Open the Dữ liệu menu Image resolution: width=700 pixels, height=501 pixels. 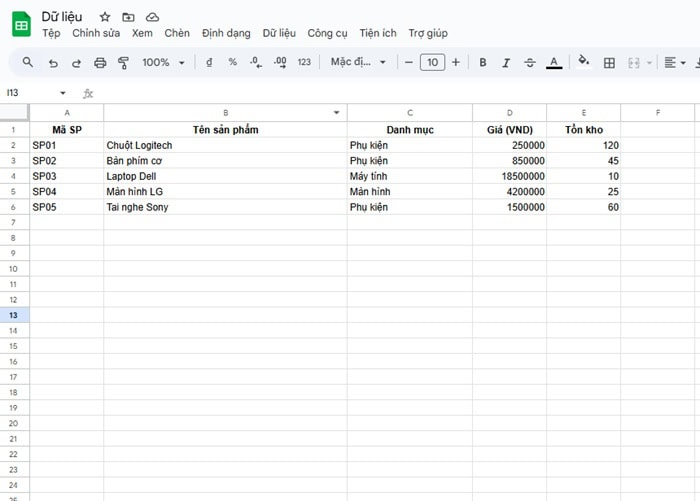(279, 33)
